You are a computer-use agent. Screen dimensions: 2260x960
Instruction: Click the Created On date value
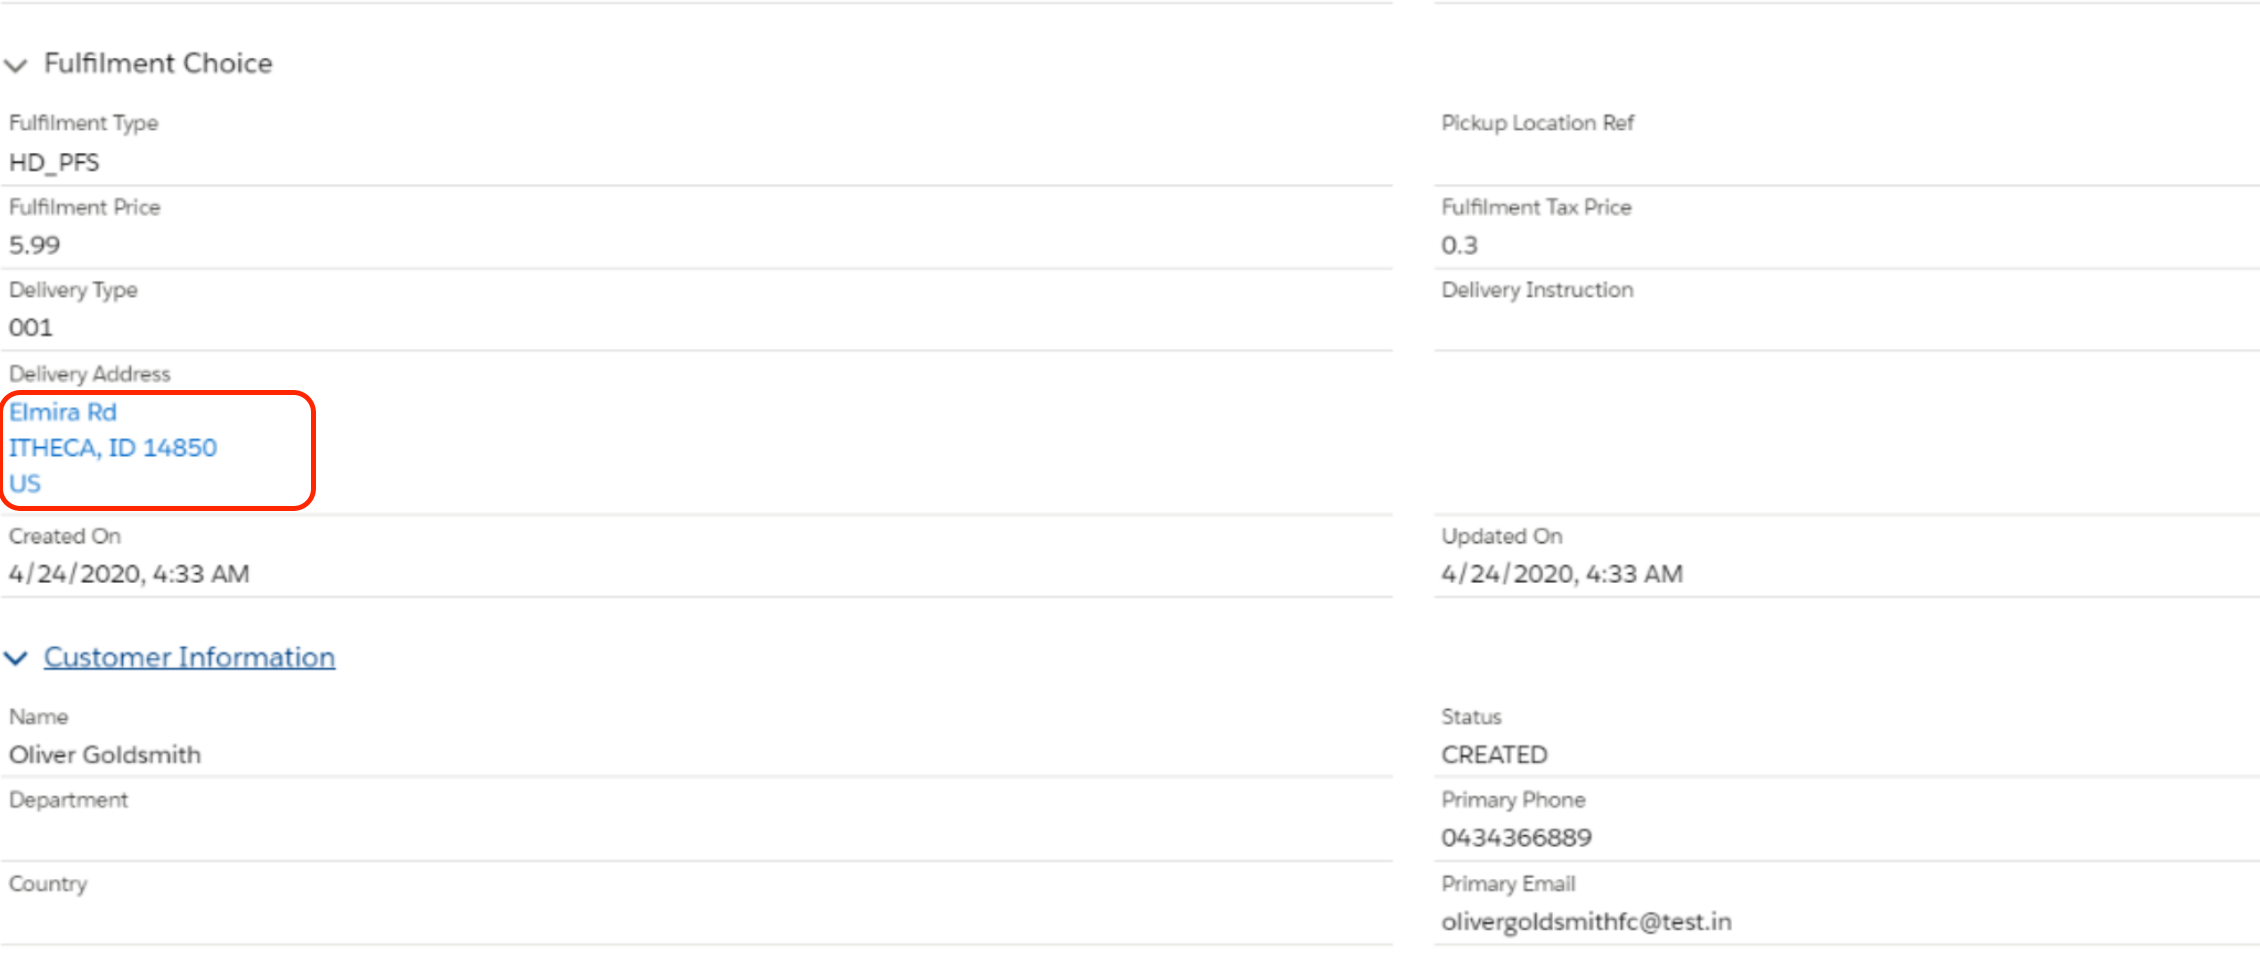[x=129, y=574]
